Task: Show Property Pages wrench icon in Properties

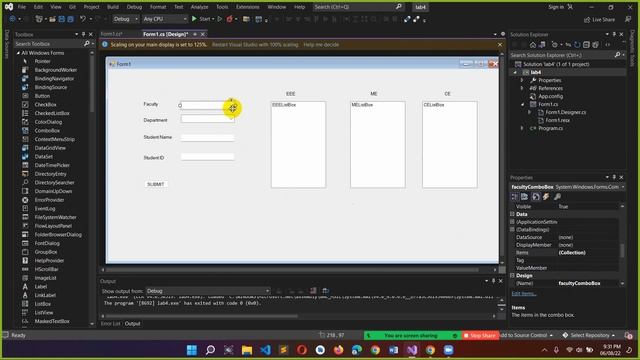Action: click(557, 197)
